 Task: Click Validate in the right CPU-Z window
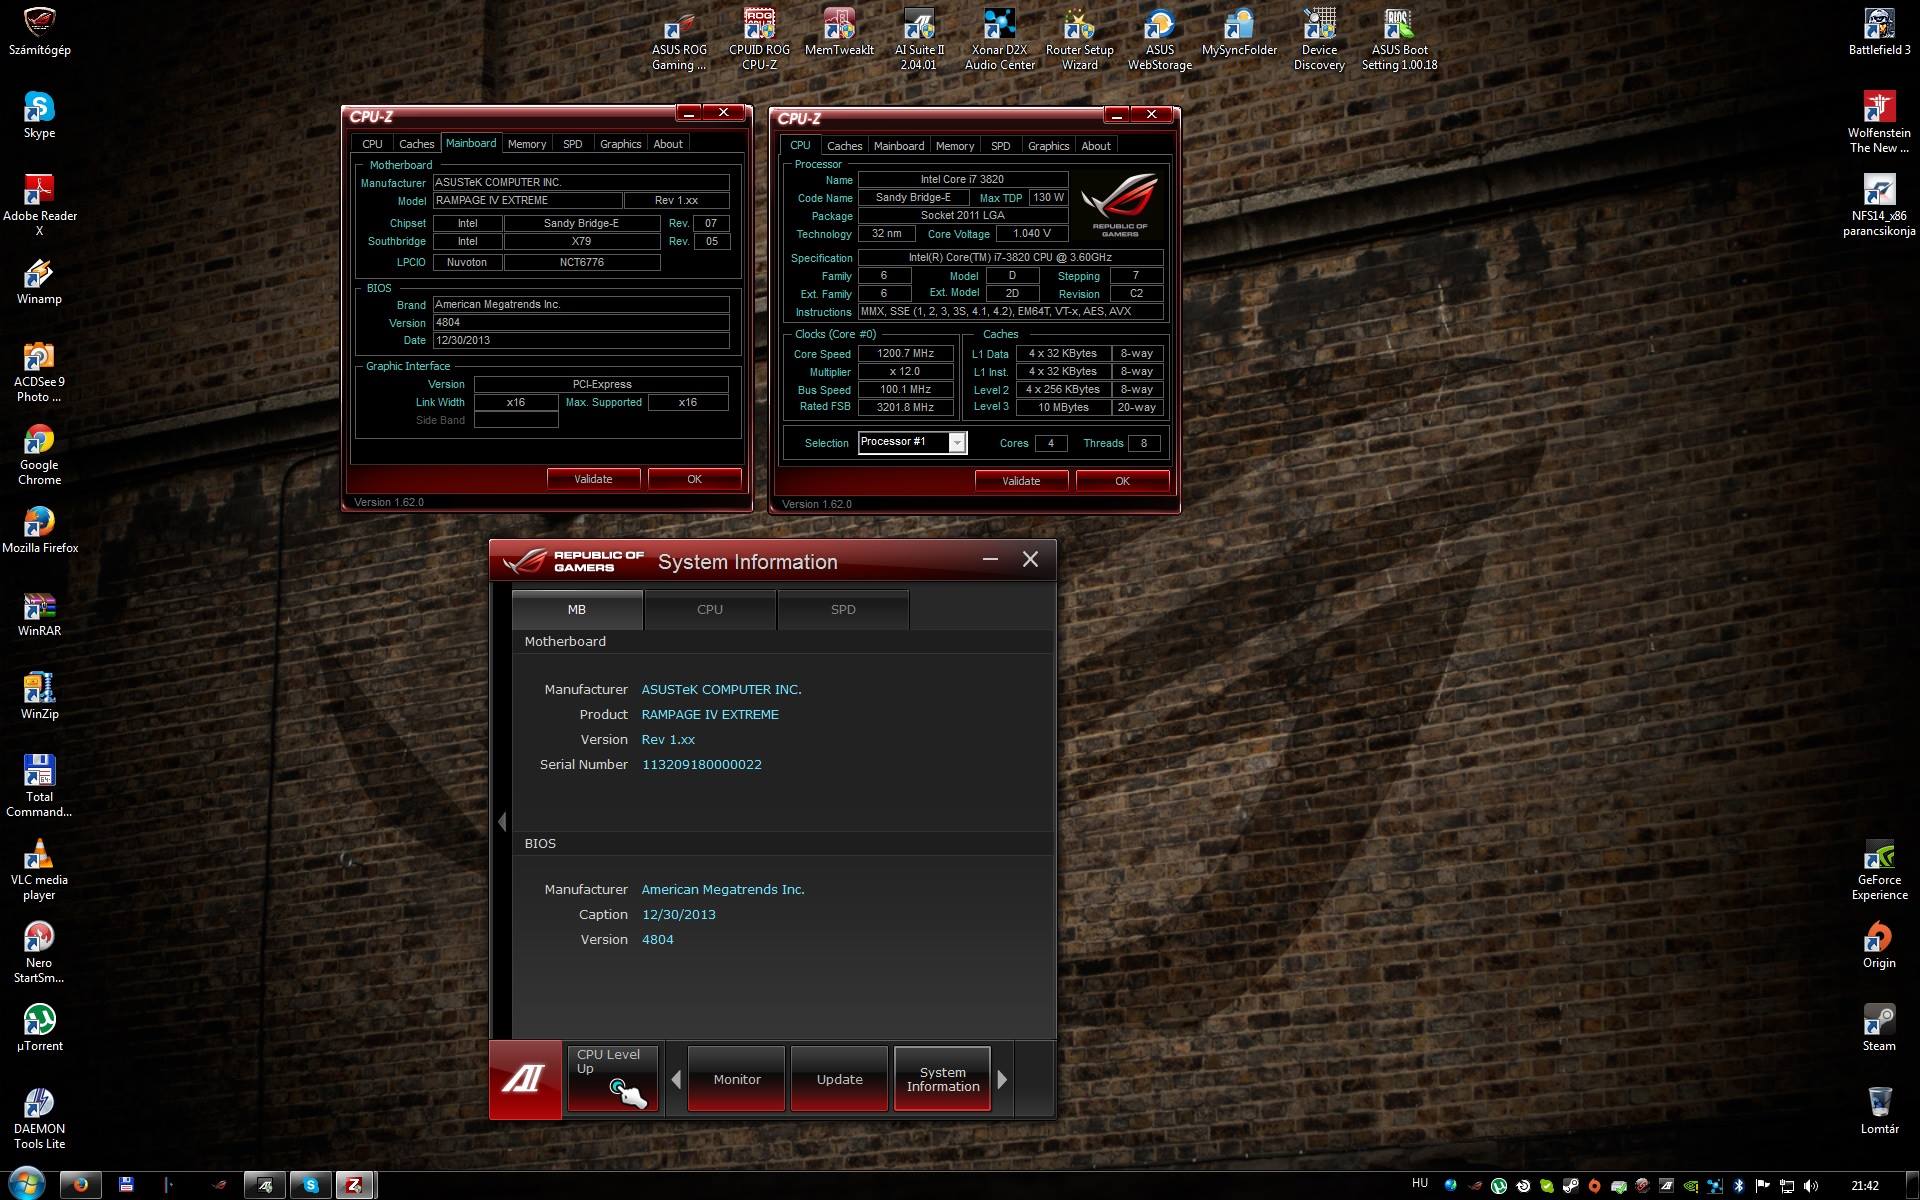coord(1021,481)
